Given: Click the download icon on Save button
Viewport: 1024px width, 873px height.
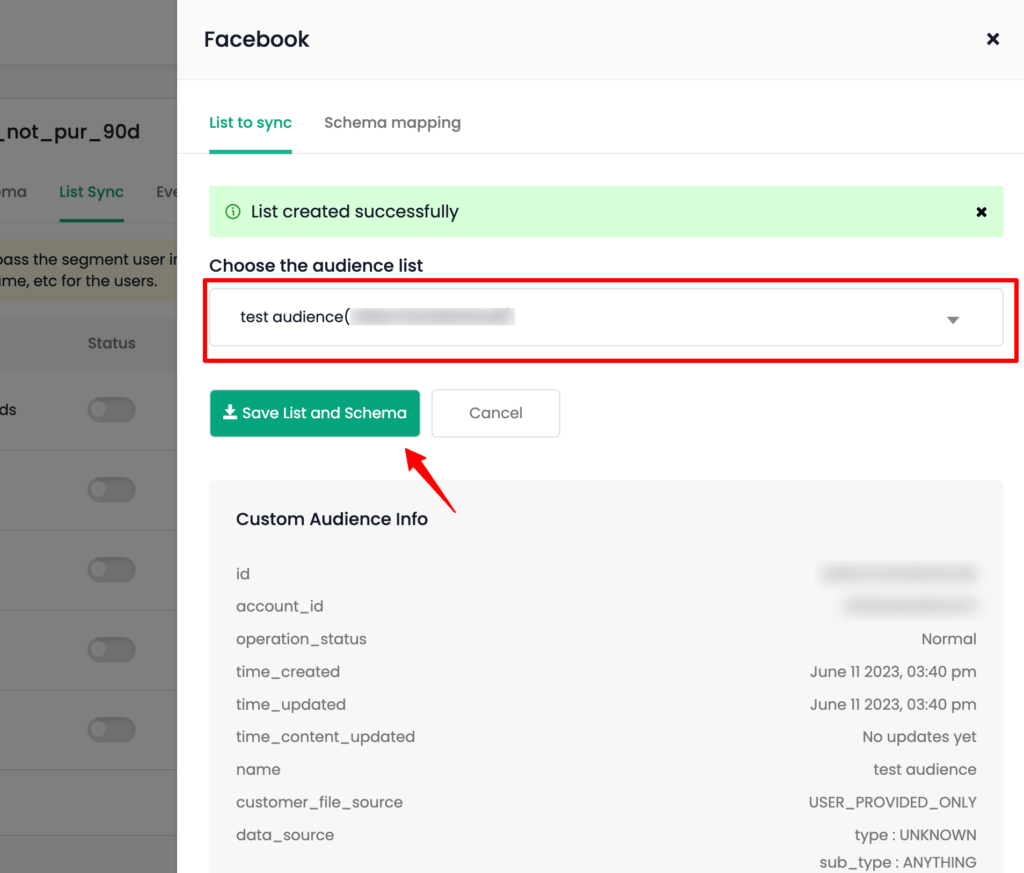Looking at the screenshot, I should coord(230,412).
